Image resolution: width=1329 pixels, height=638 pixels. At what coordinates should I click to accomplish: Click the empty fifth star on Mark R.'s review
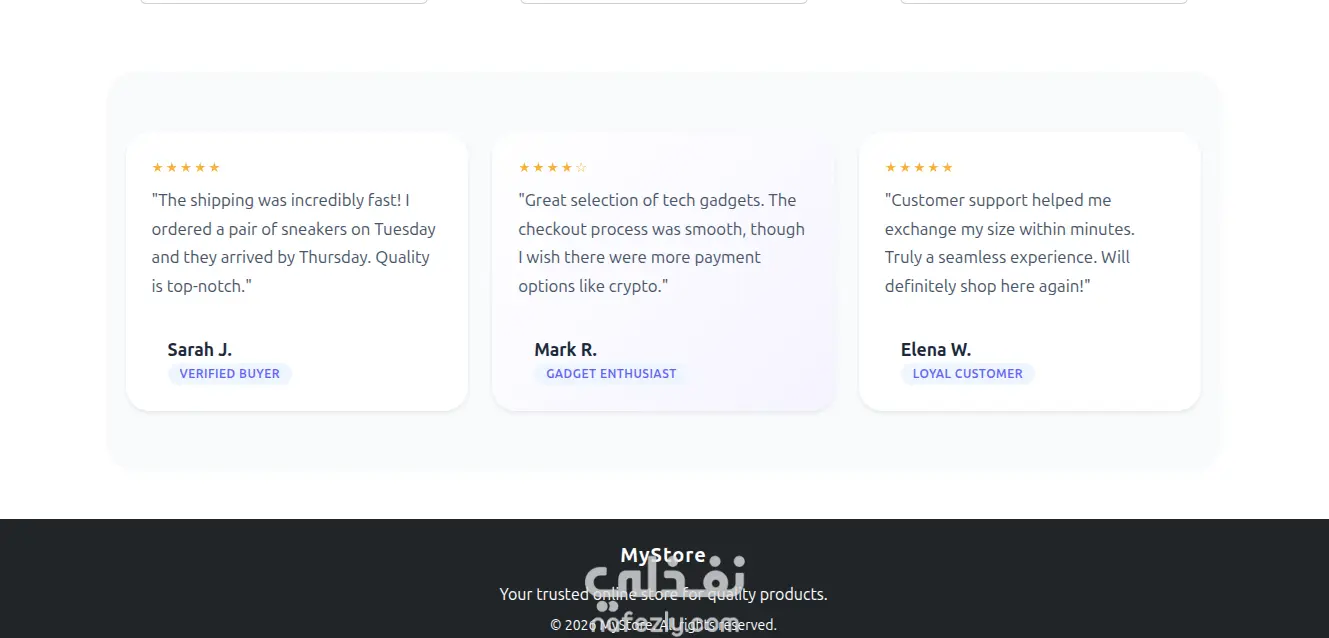[581, 168]
